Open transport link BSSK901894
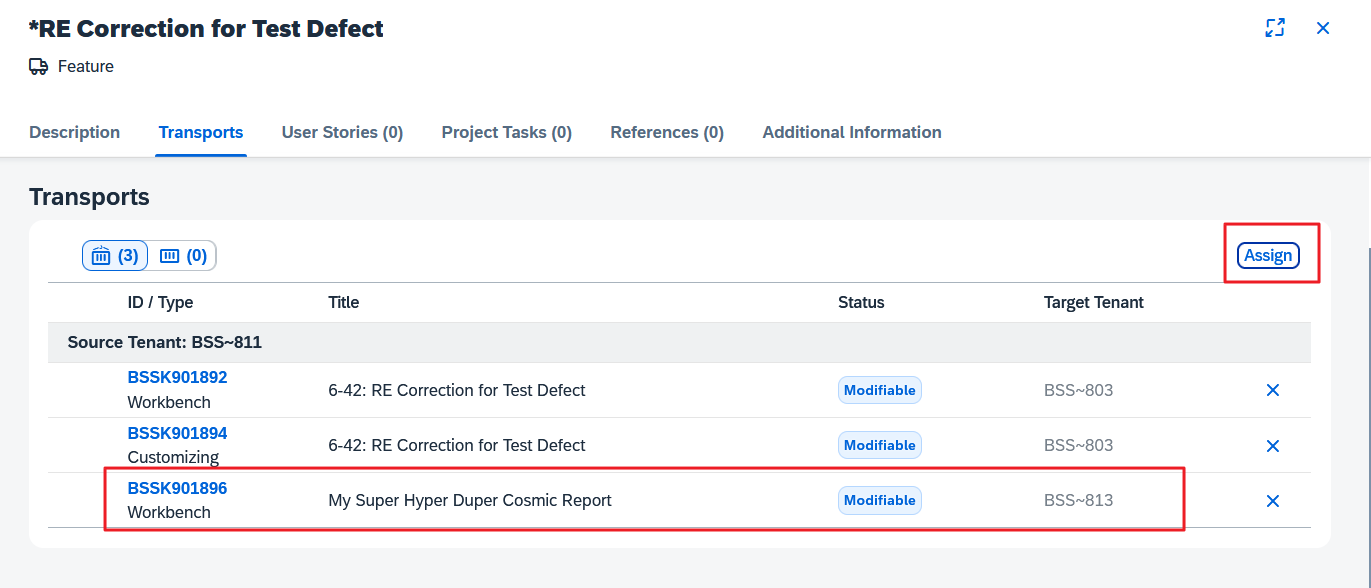This screenshot has height=588, width=1371. 177,433
